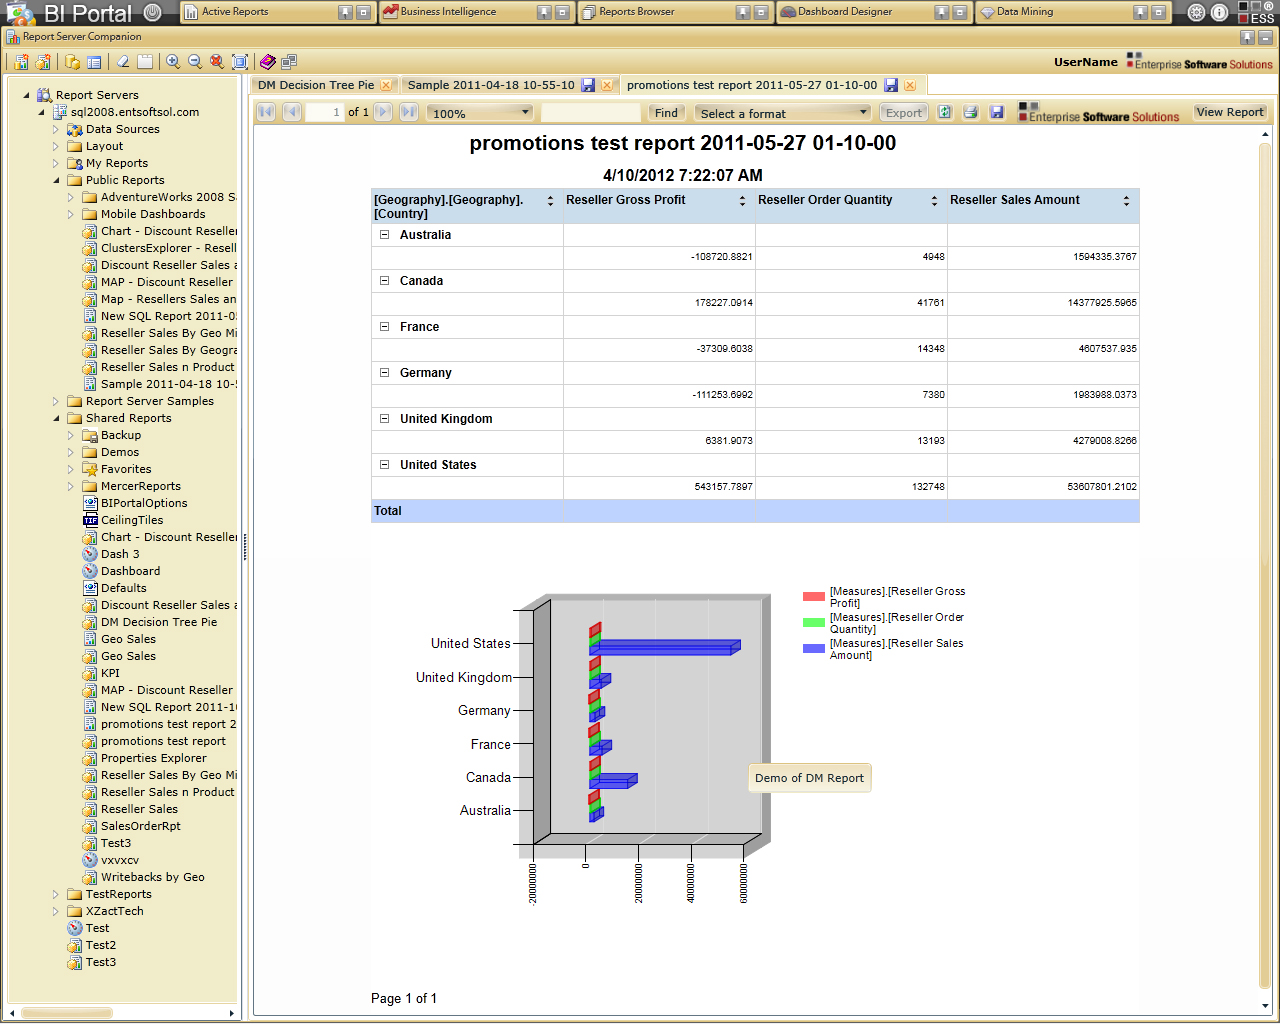Sort by Reseller Sales Amount column

(x=1126, y=201)
